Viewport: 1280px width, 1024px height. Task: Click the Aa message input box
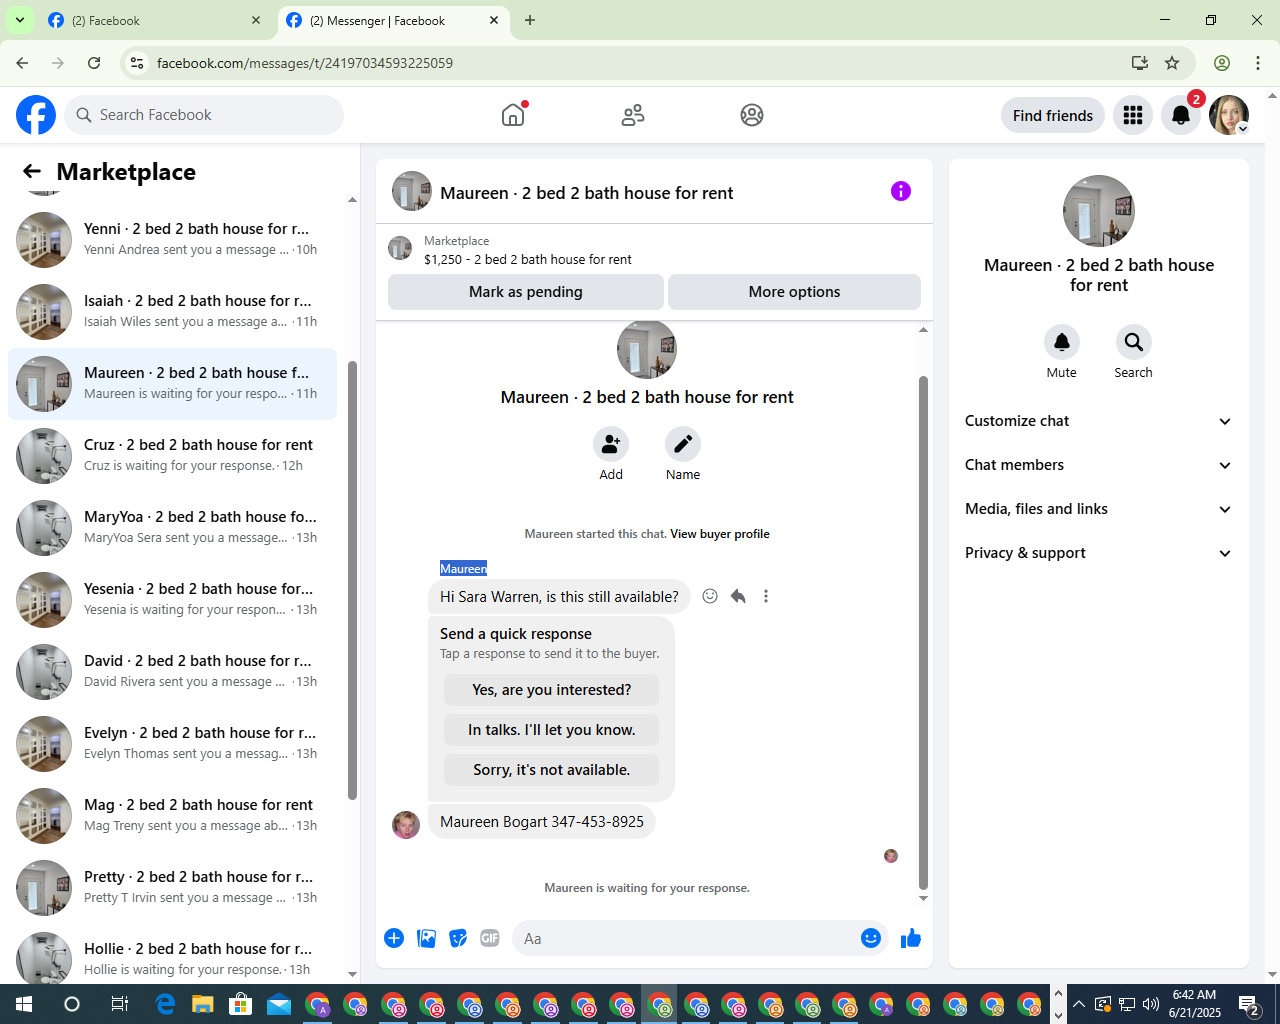[x=700, y=938]
